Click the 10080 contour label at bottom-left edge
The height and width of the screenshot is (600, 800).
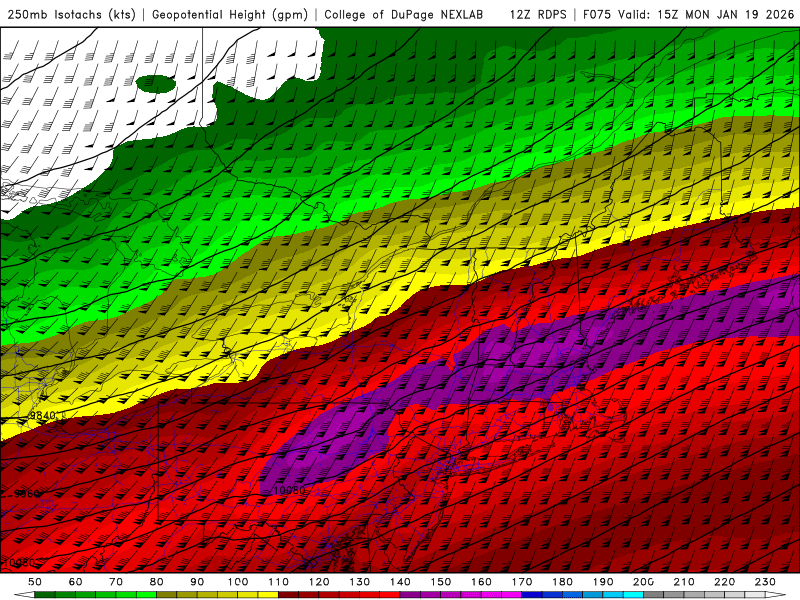[18, 563]
